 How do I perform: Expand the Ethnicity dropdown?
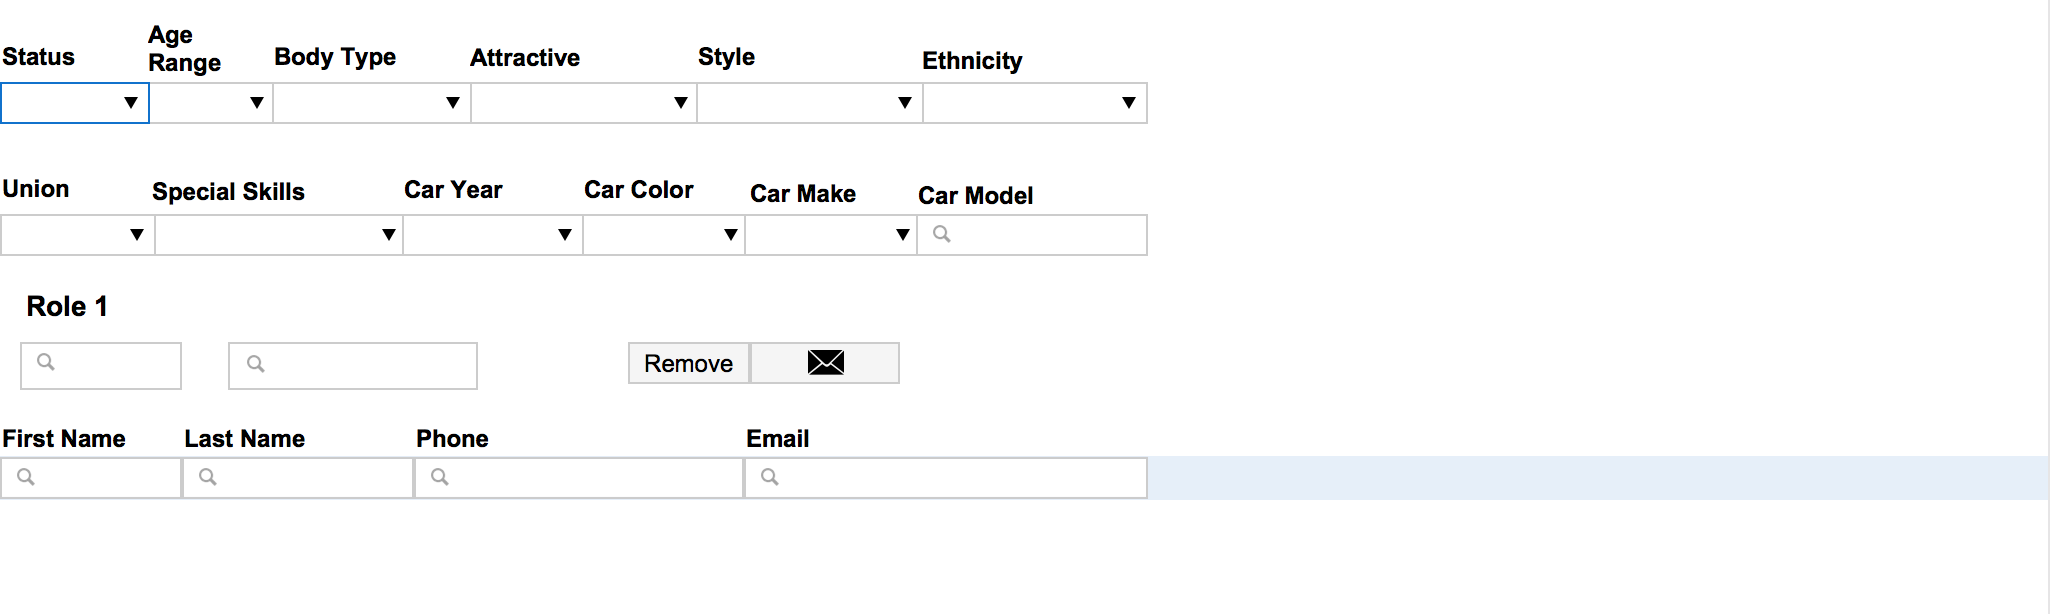[1035, 103]
